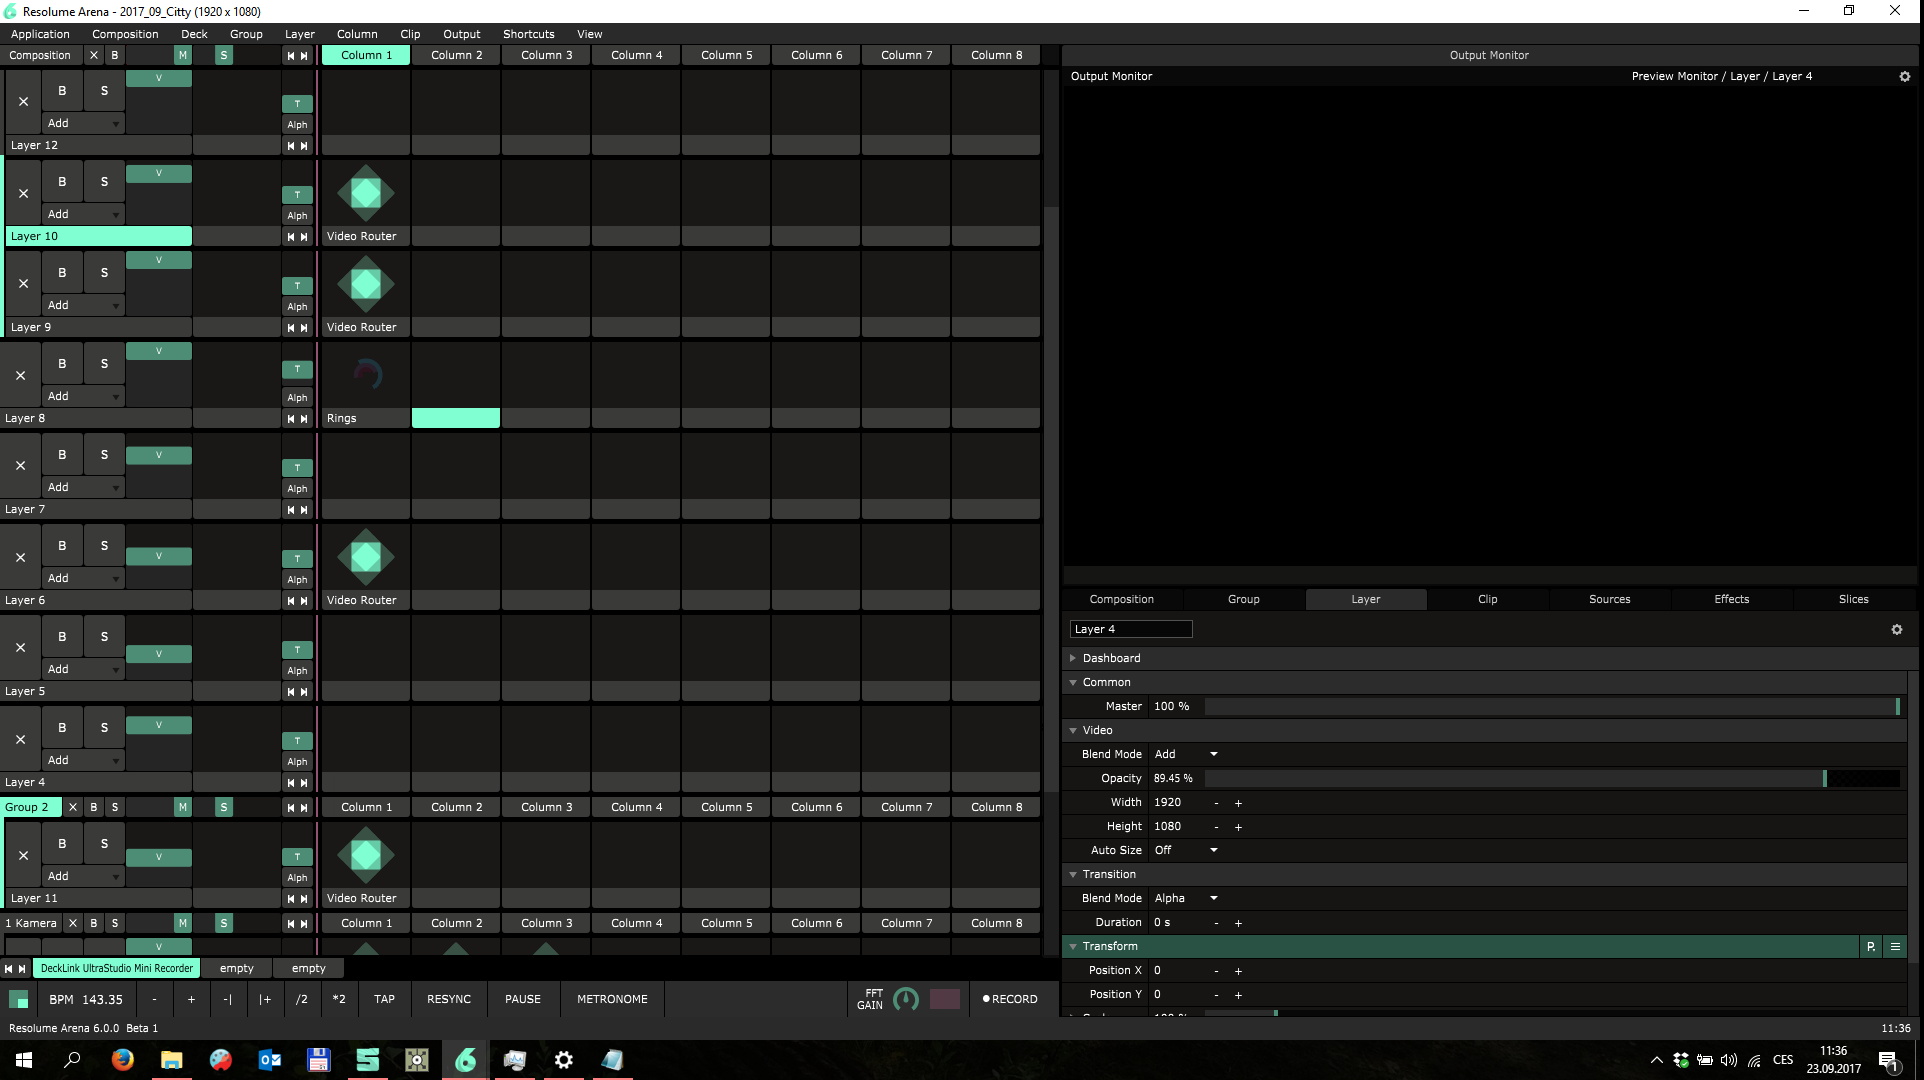Toggle Bypass (B) on Layer 9
The width and height of the screenshot is (1924, 1080).
62,273
